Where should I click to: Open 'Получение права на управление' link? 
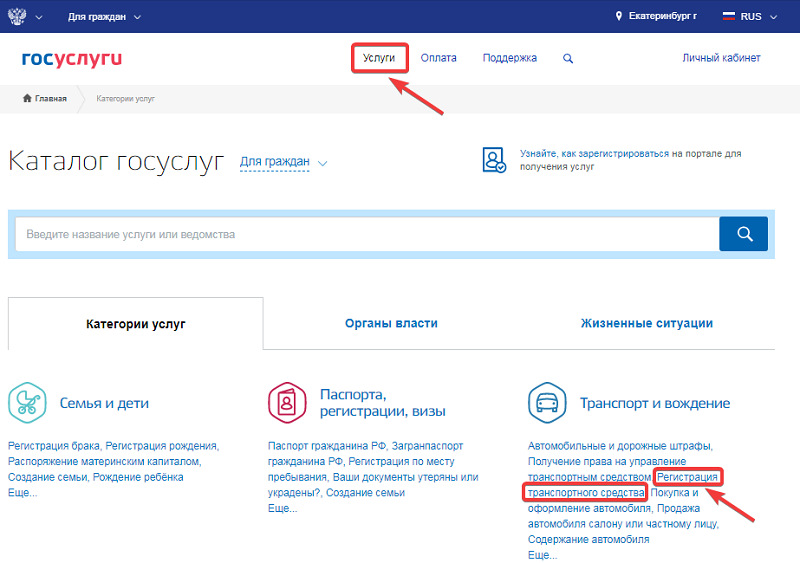607,469
